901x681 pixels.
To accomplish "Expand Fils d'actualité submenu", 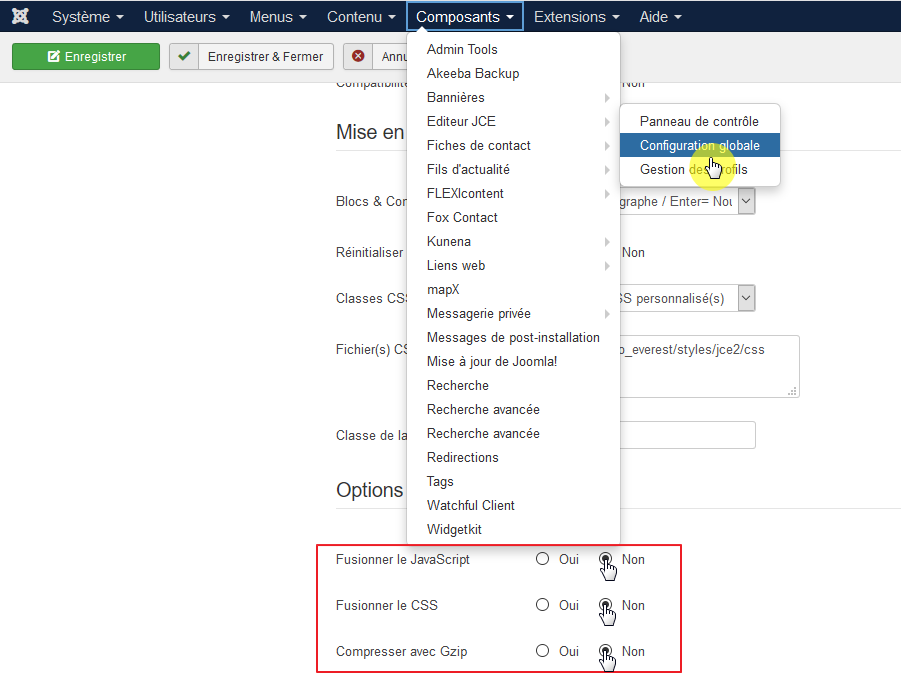I will point(513,170).
